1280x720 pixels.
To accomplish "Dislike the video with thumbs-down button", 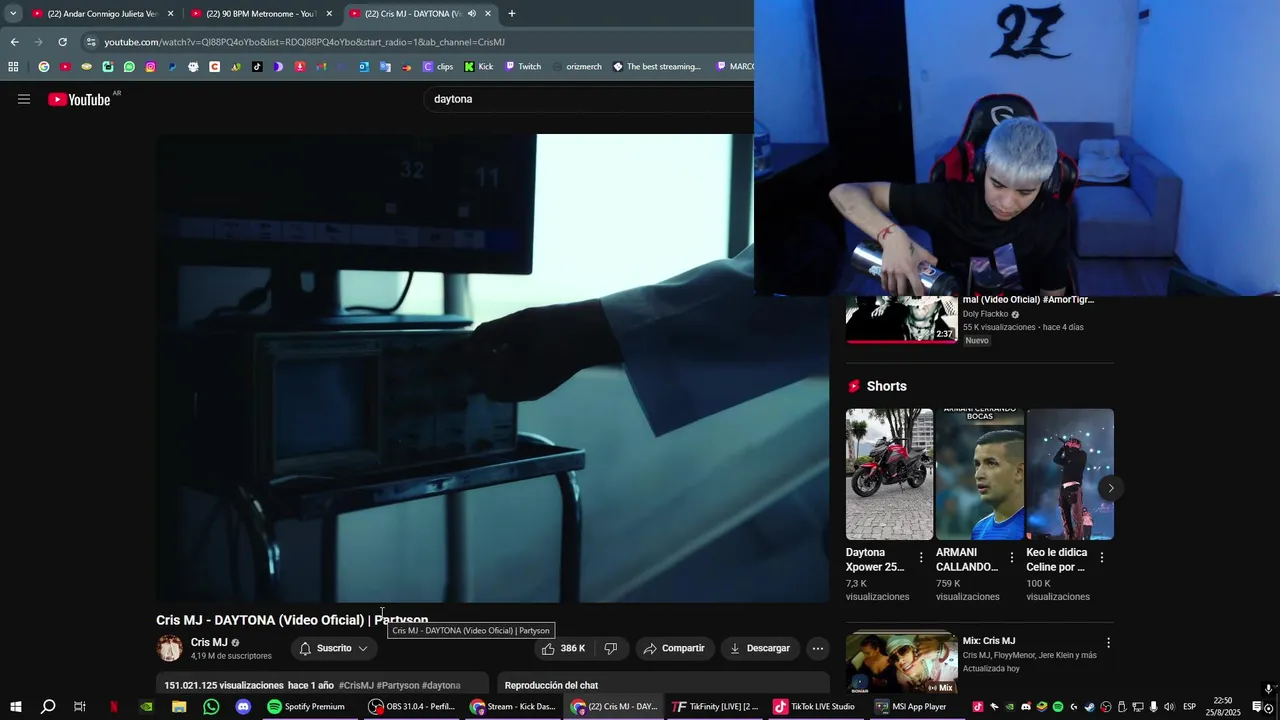I will point(611,648).
